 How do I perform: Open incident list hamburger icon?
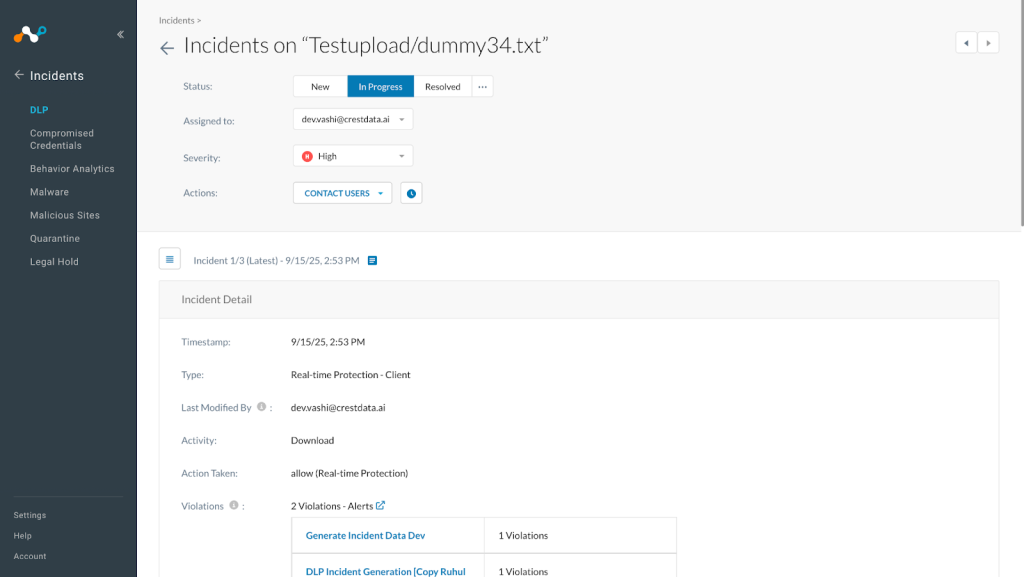point(170,259)
